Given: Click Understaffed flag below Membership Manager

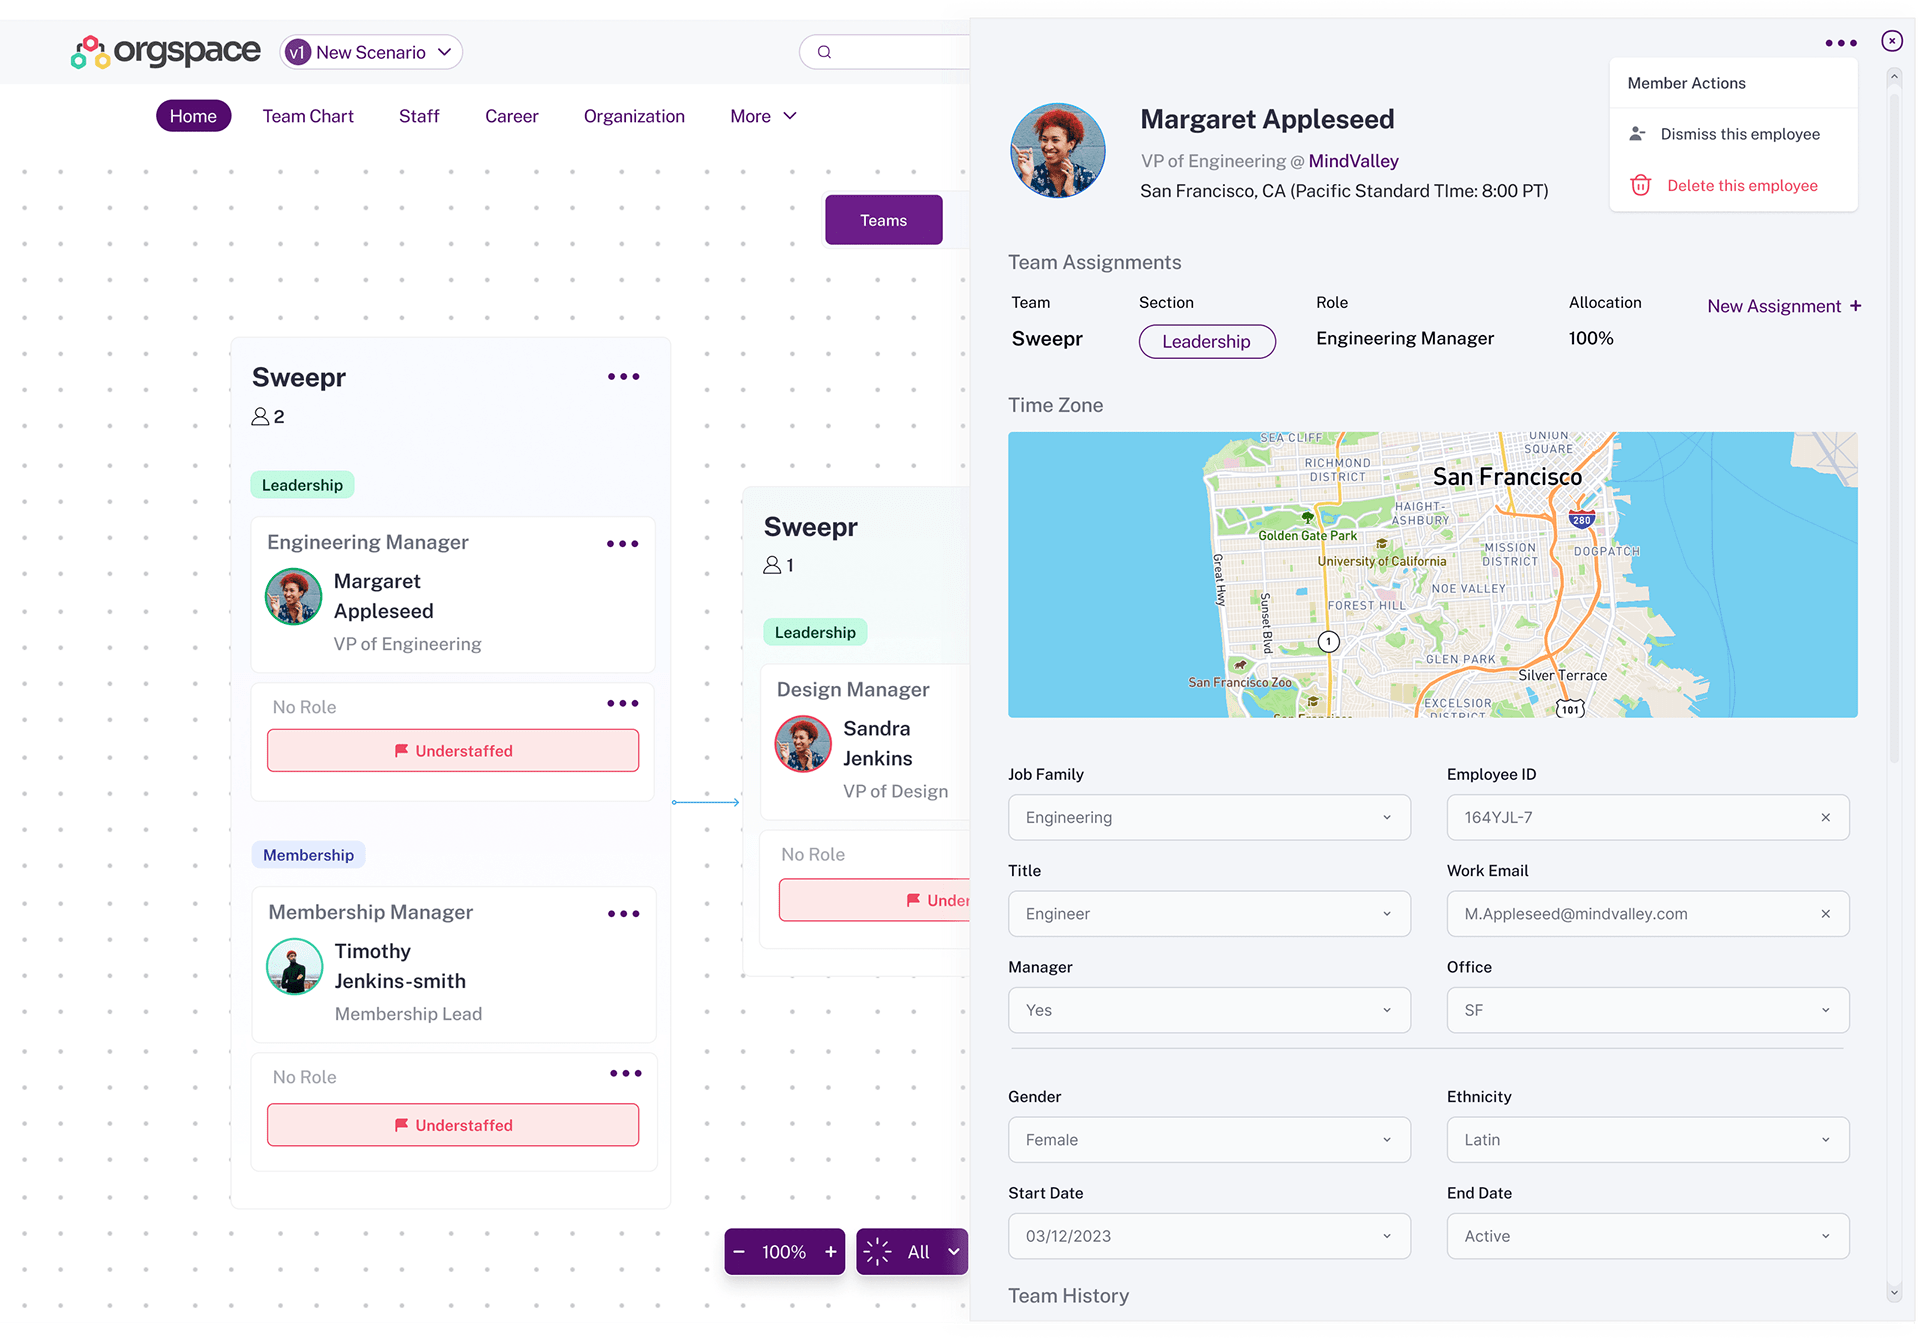Looking at the screenshot, I should point(453,1125).
